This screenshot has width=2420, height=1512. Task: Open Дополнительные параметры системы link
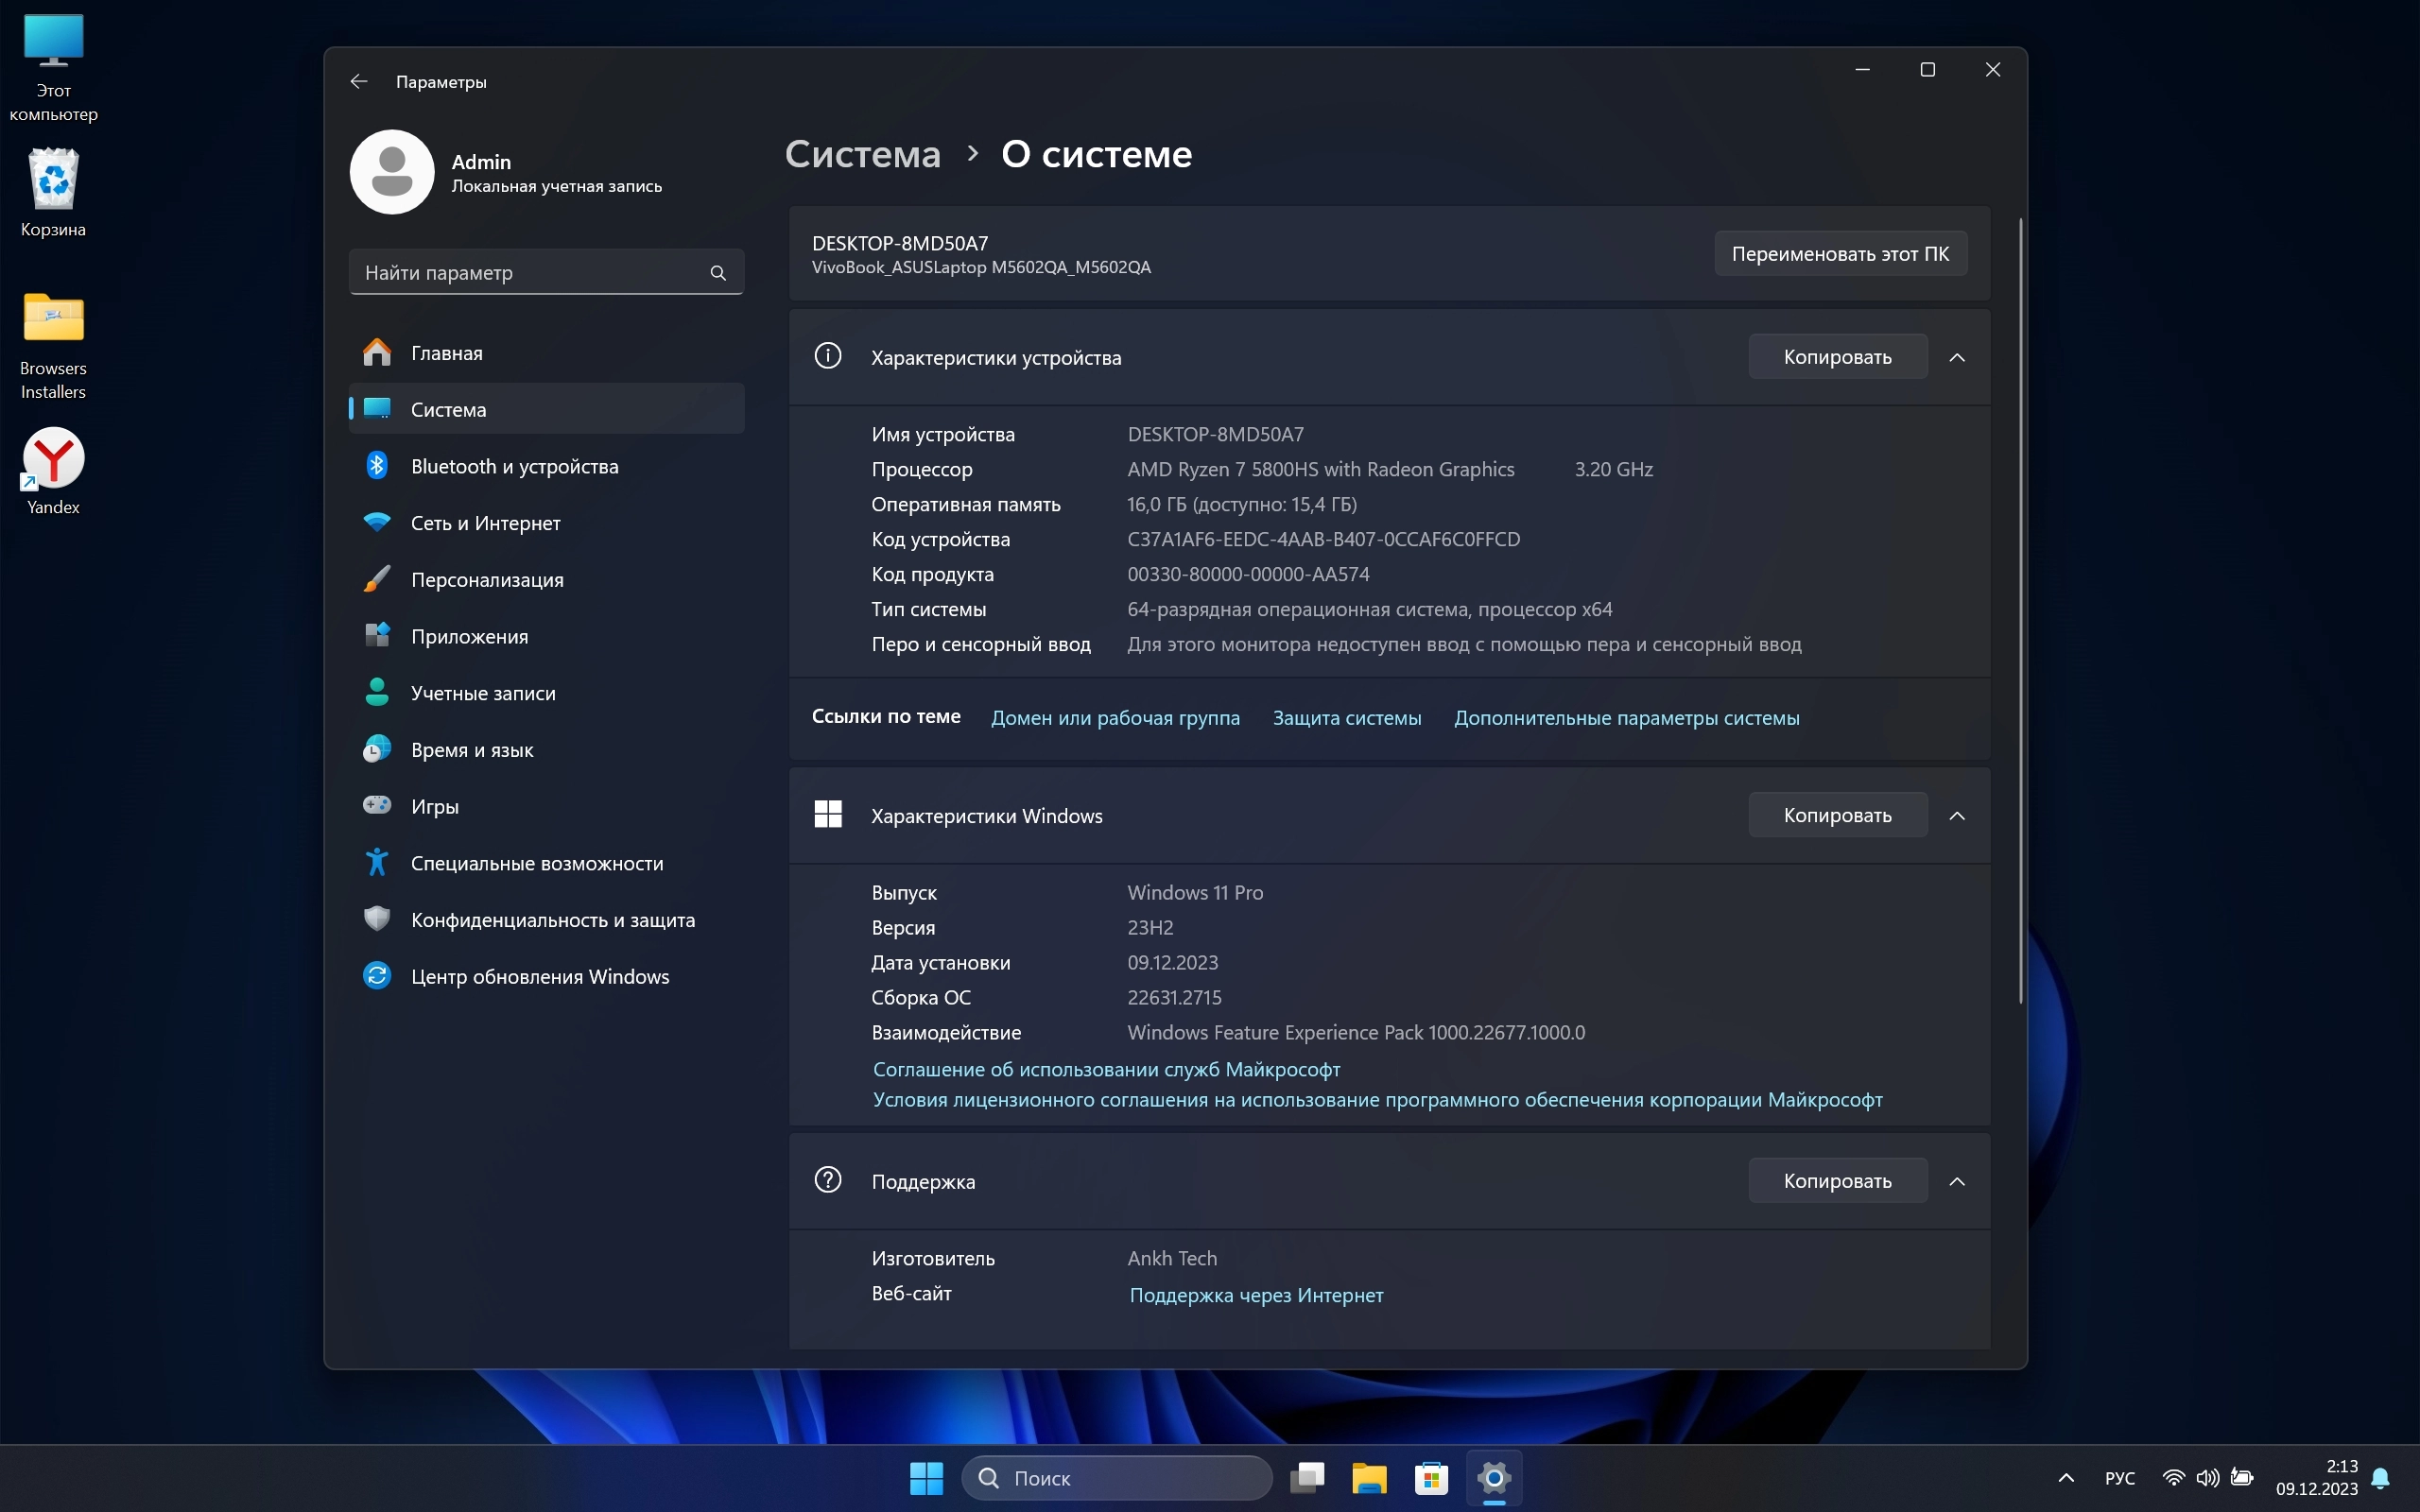click(x=1626, y=718)
